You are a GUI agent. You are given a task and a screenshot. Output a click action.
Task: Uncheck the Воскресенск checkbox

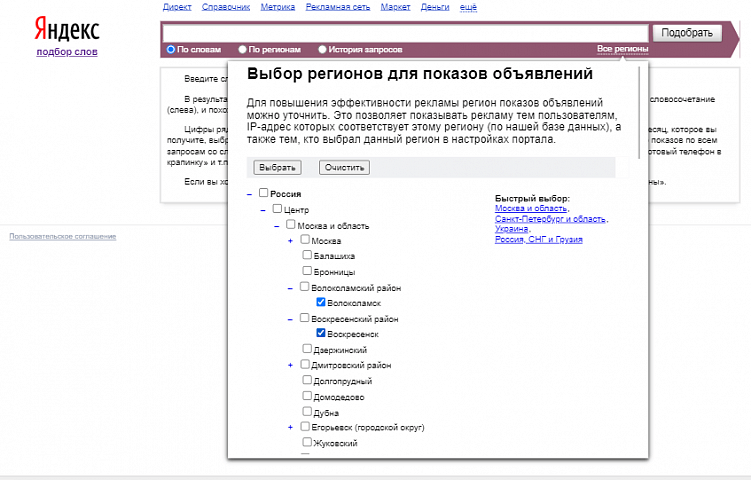(x=321, y=332)
